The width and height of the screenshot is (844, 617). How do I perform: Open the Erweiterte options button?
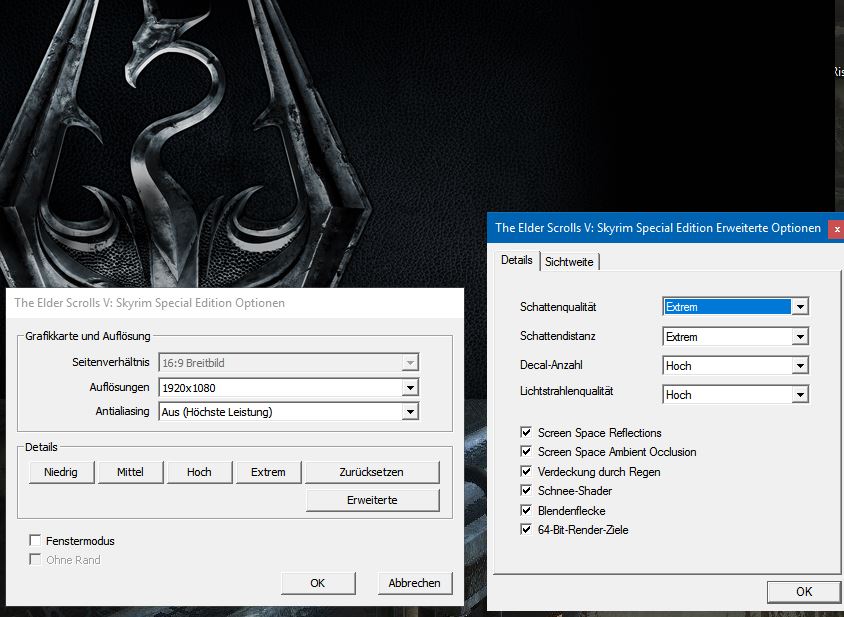372,500
